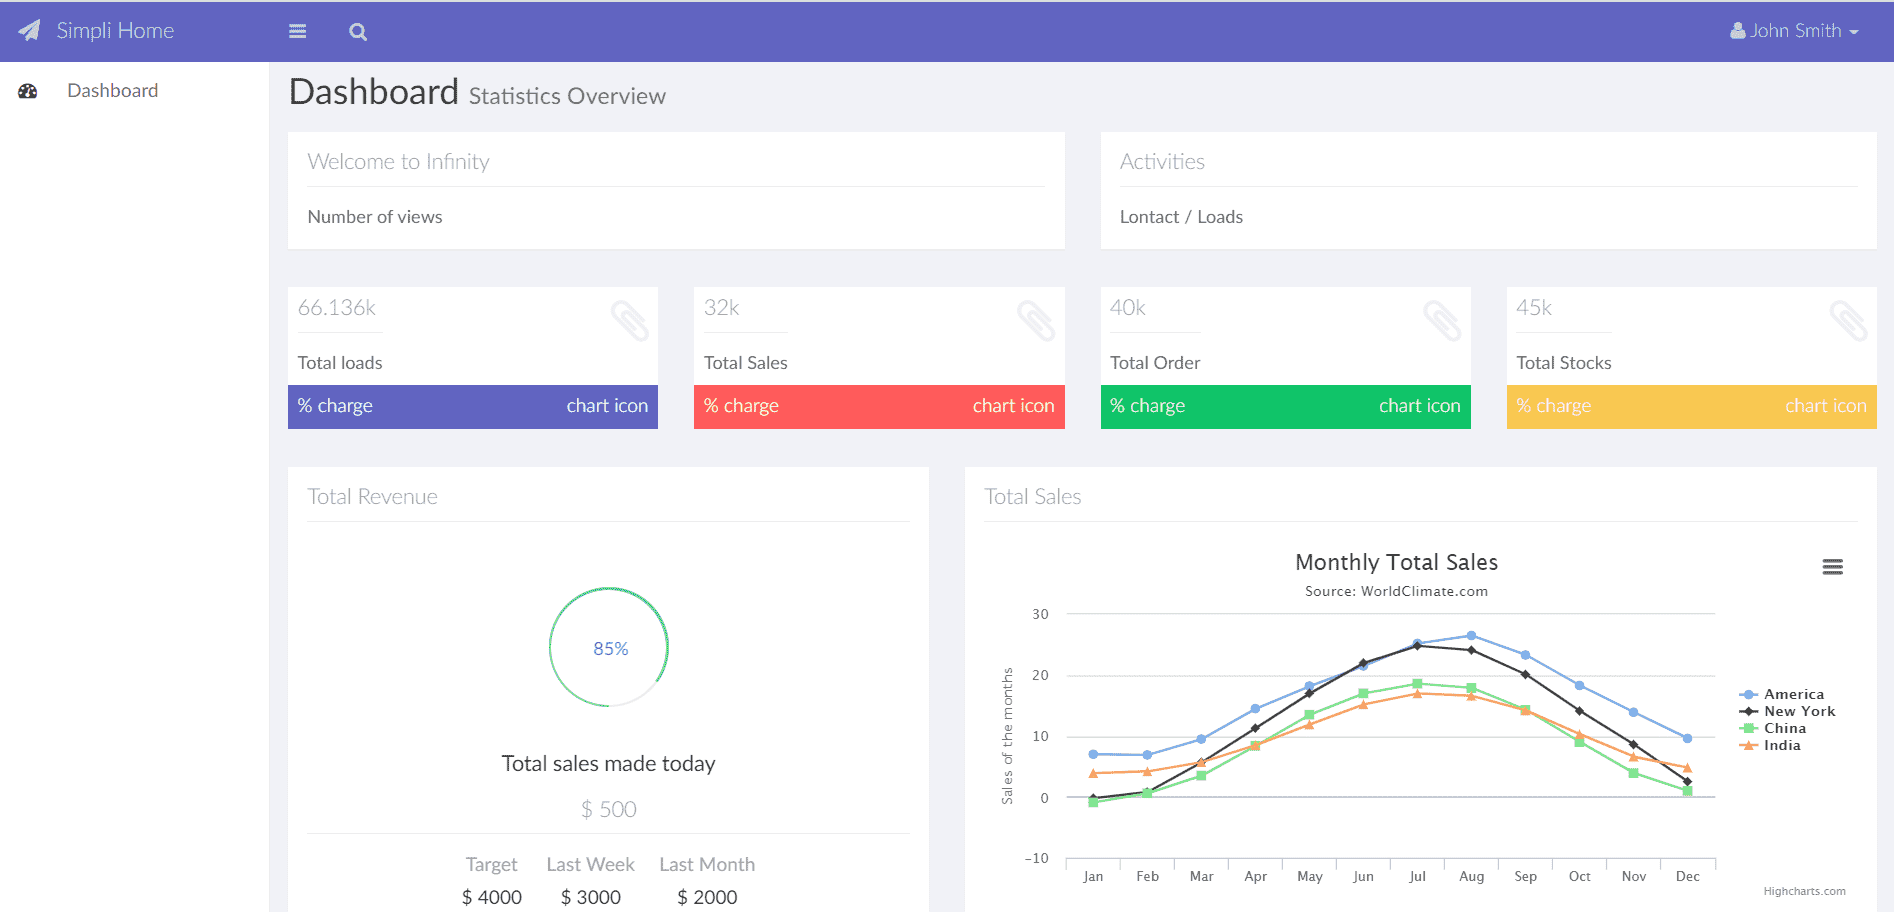This screenshot has width=1894, height=912.
Task: Click the paper plane logo icon
Action: click(x=30, y=31)
